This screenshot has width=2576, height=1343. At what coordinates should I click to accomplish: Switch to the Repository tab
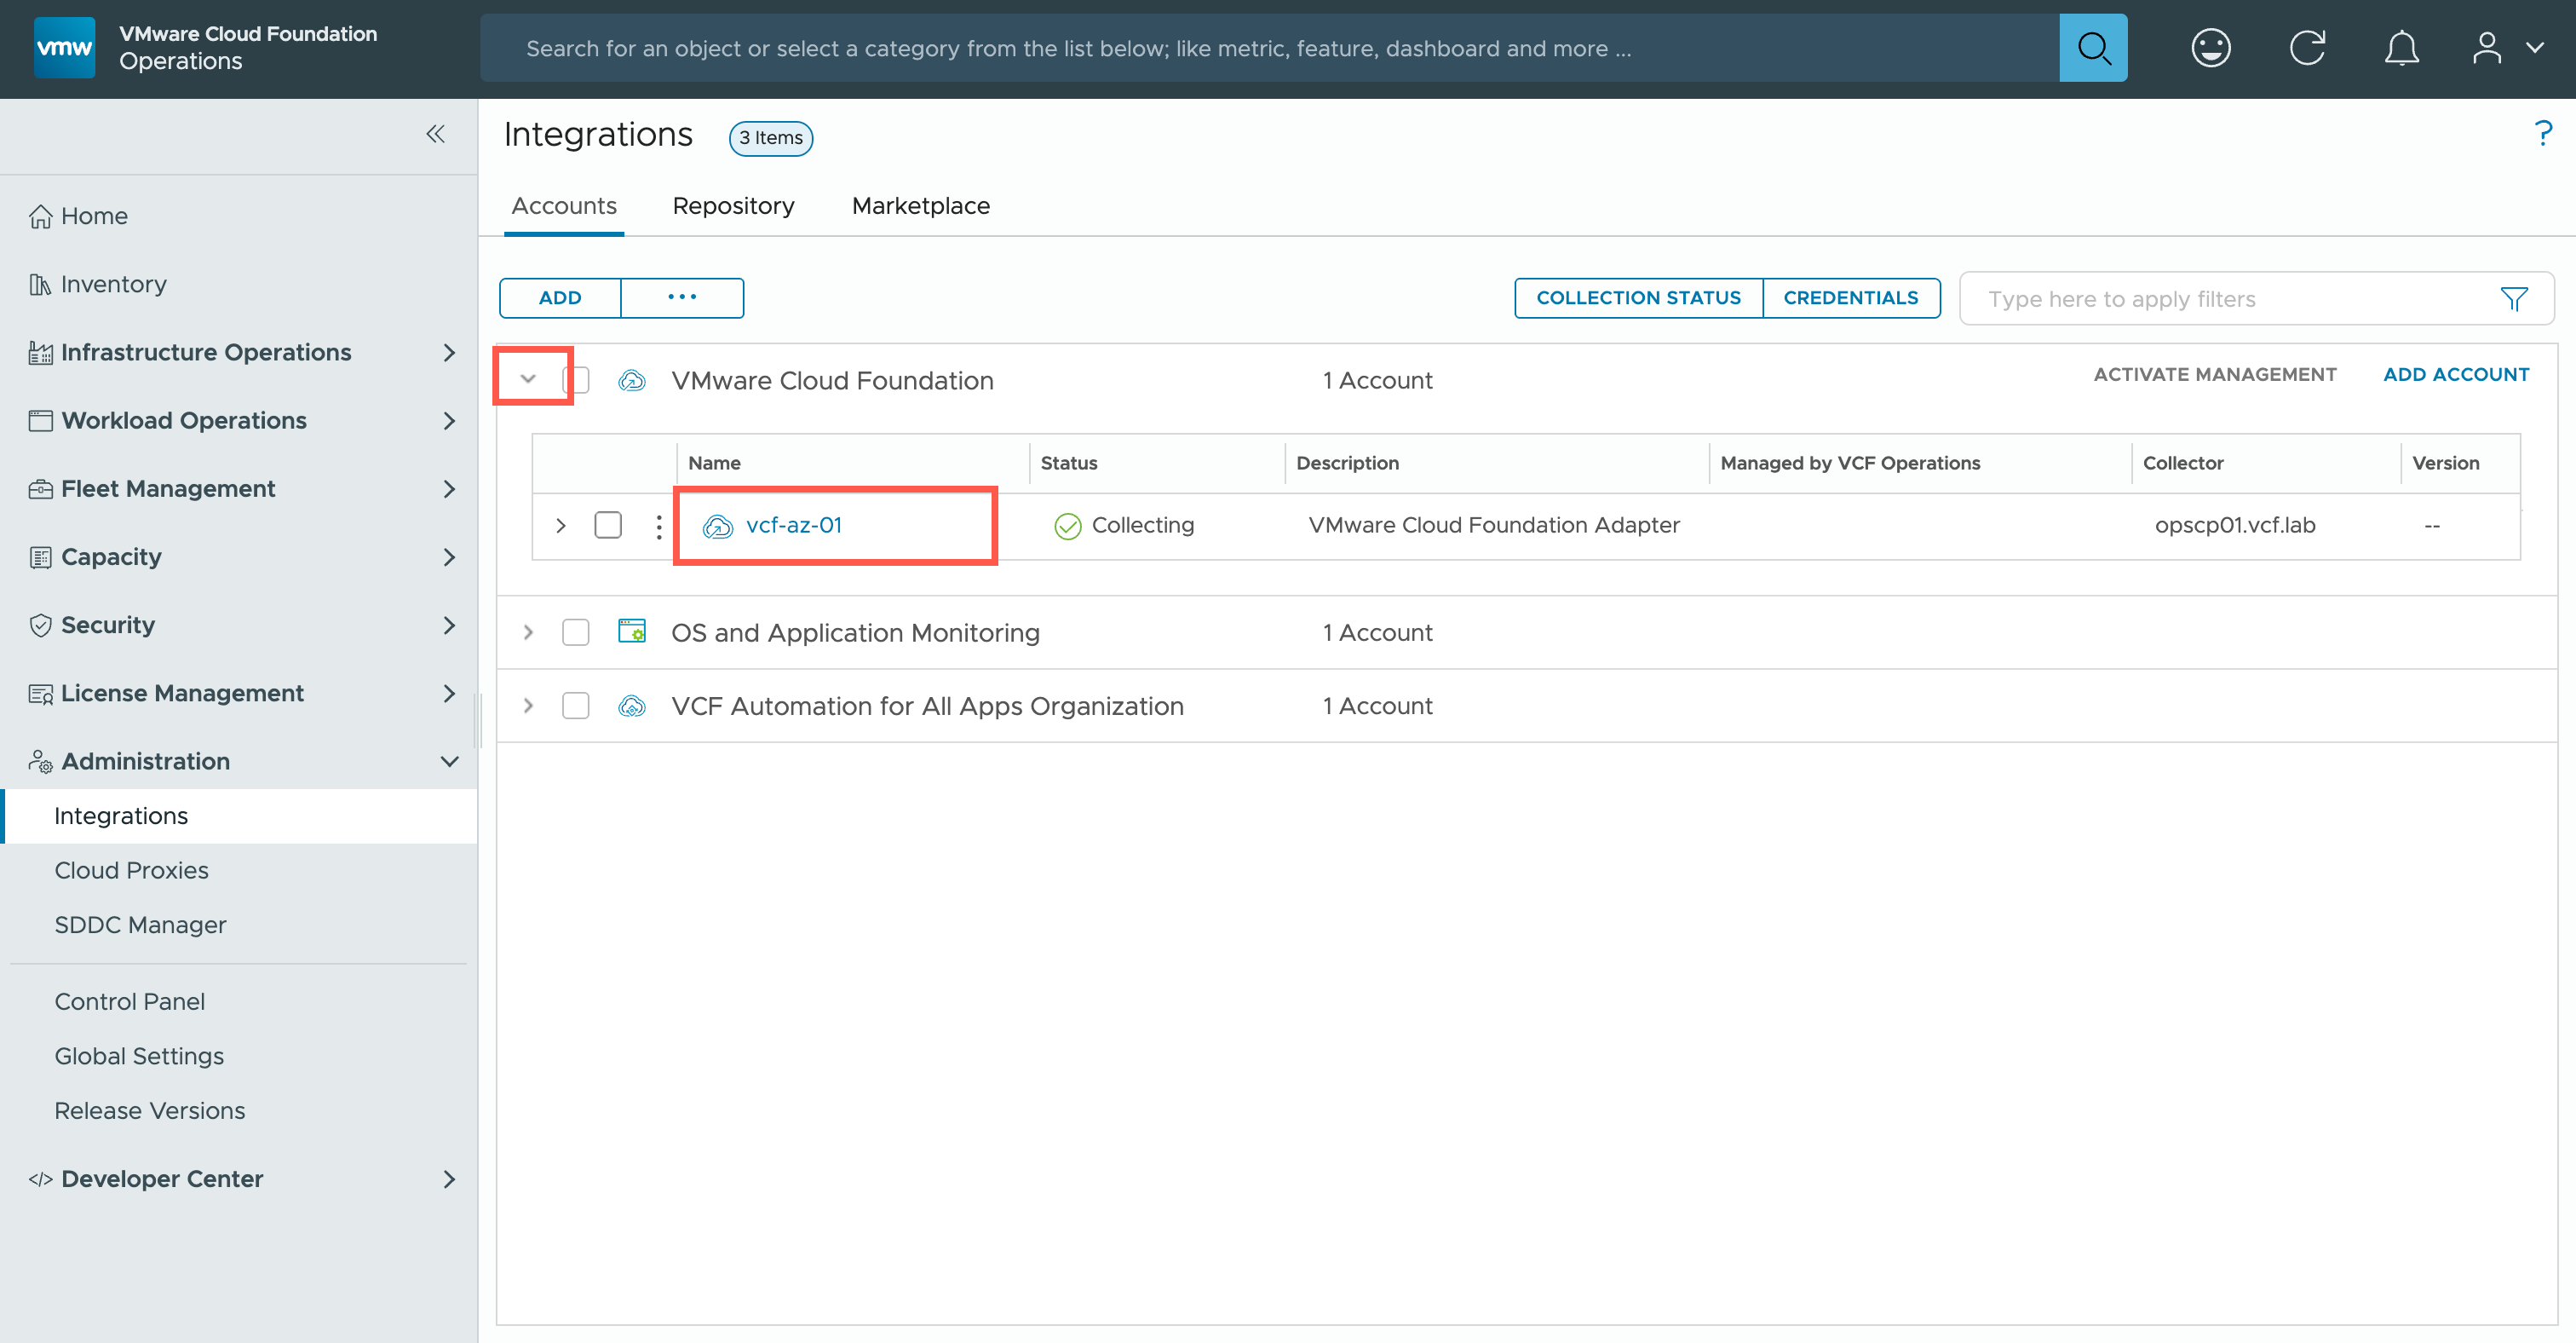pos(733,206)
